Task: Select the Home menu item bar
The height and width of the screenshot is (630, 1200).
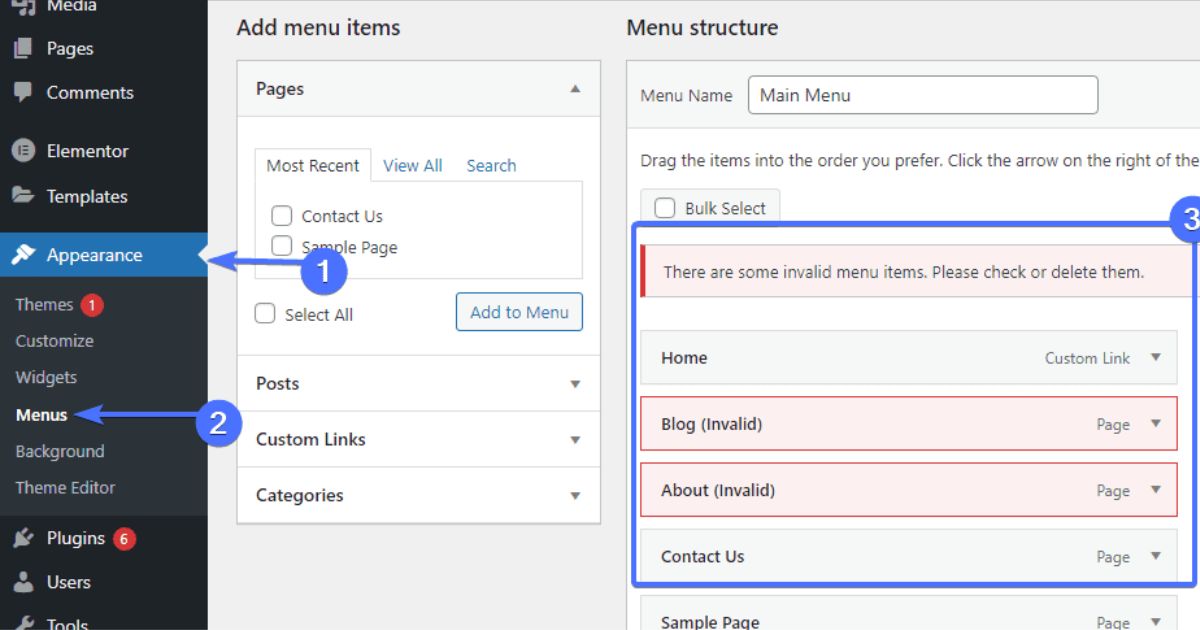Action: coord(909,357)
